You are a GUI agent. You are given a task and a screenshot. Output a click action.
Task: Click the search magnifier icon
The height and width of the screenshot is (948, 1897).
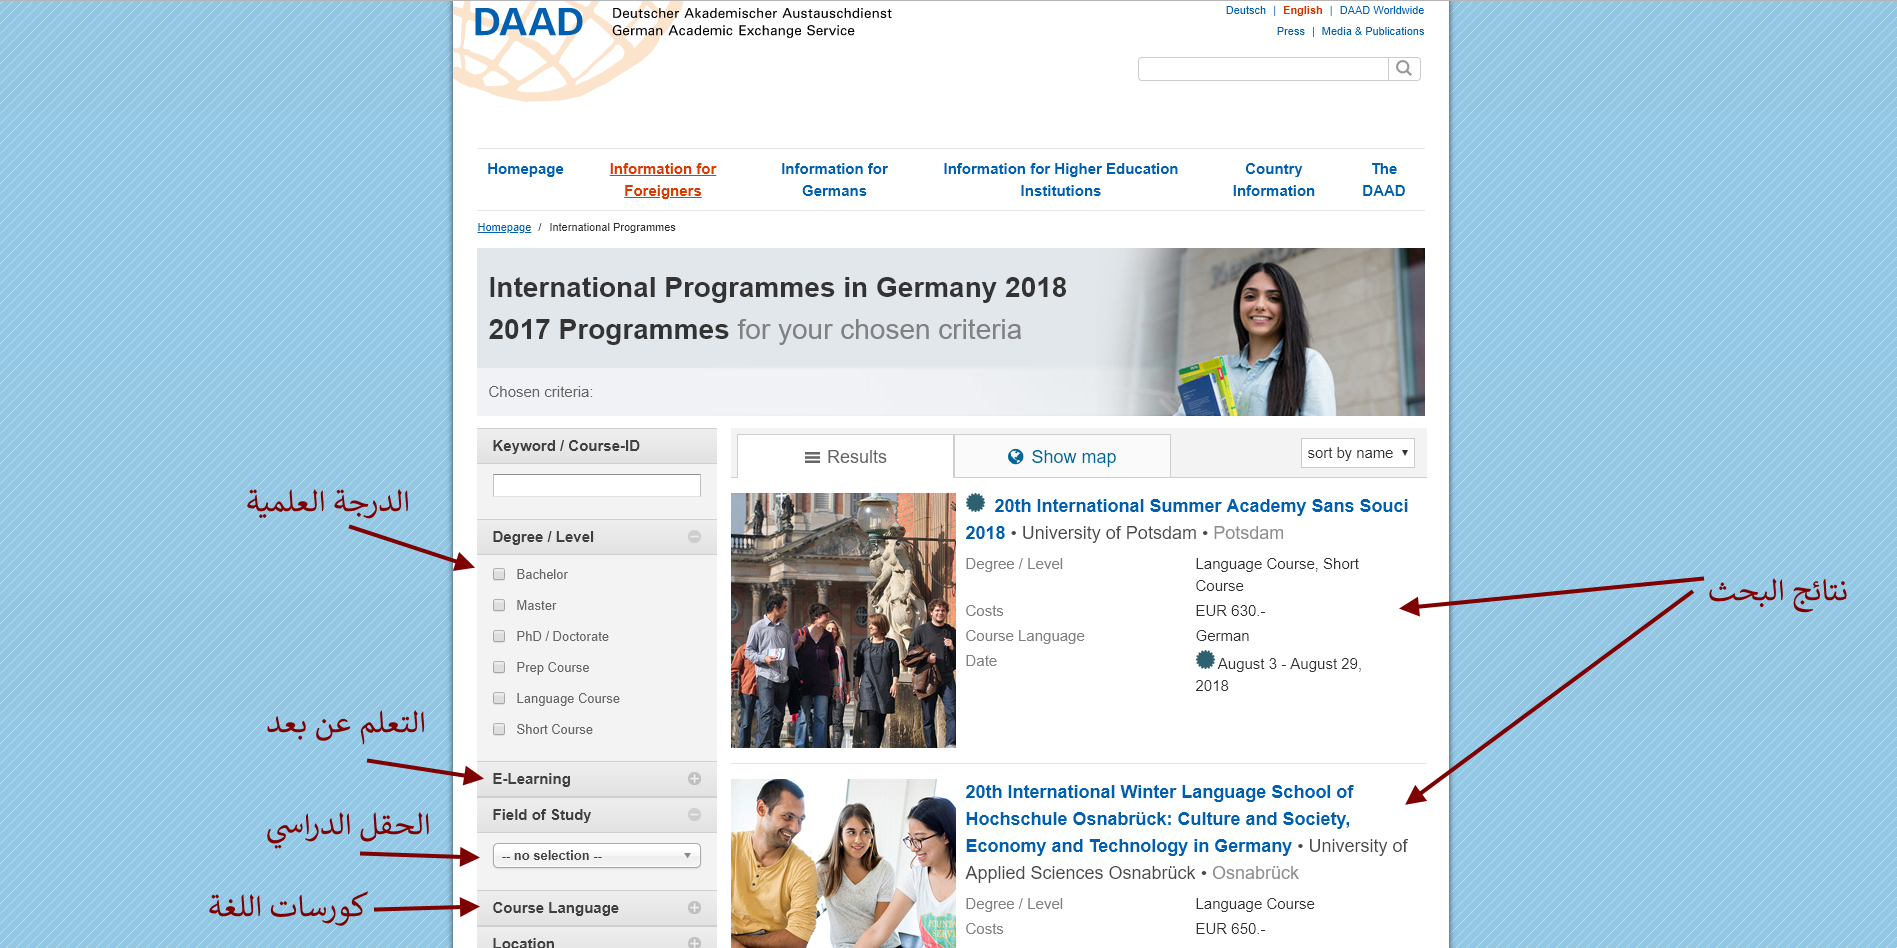1404,68
